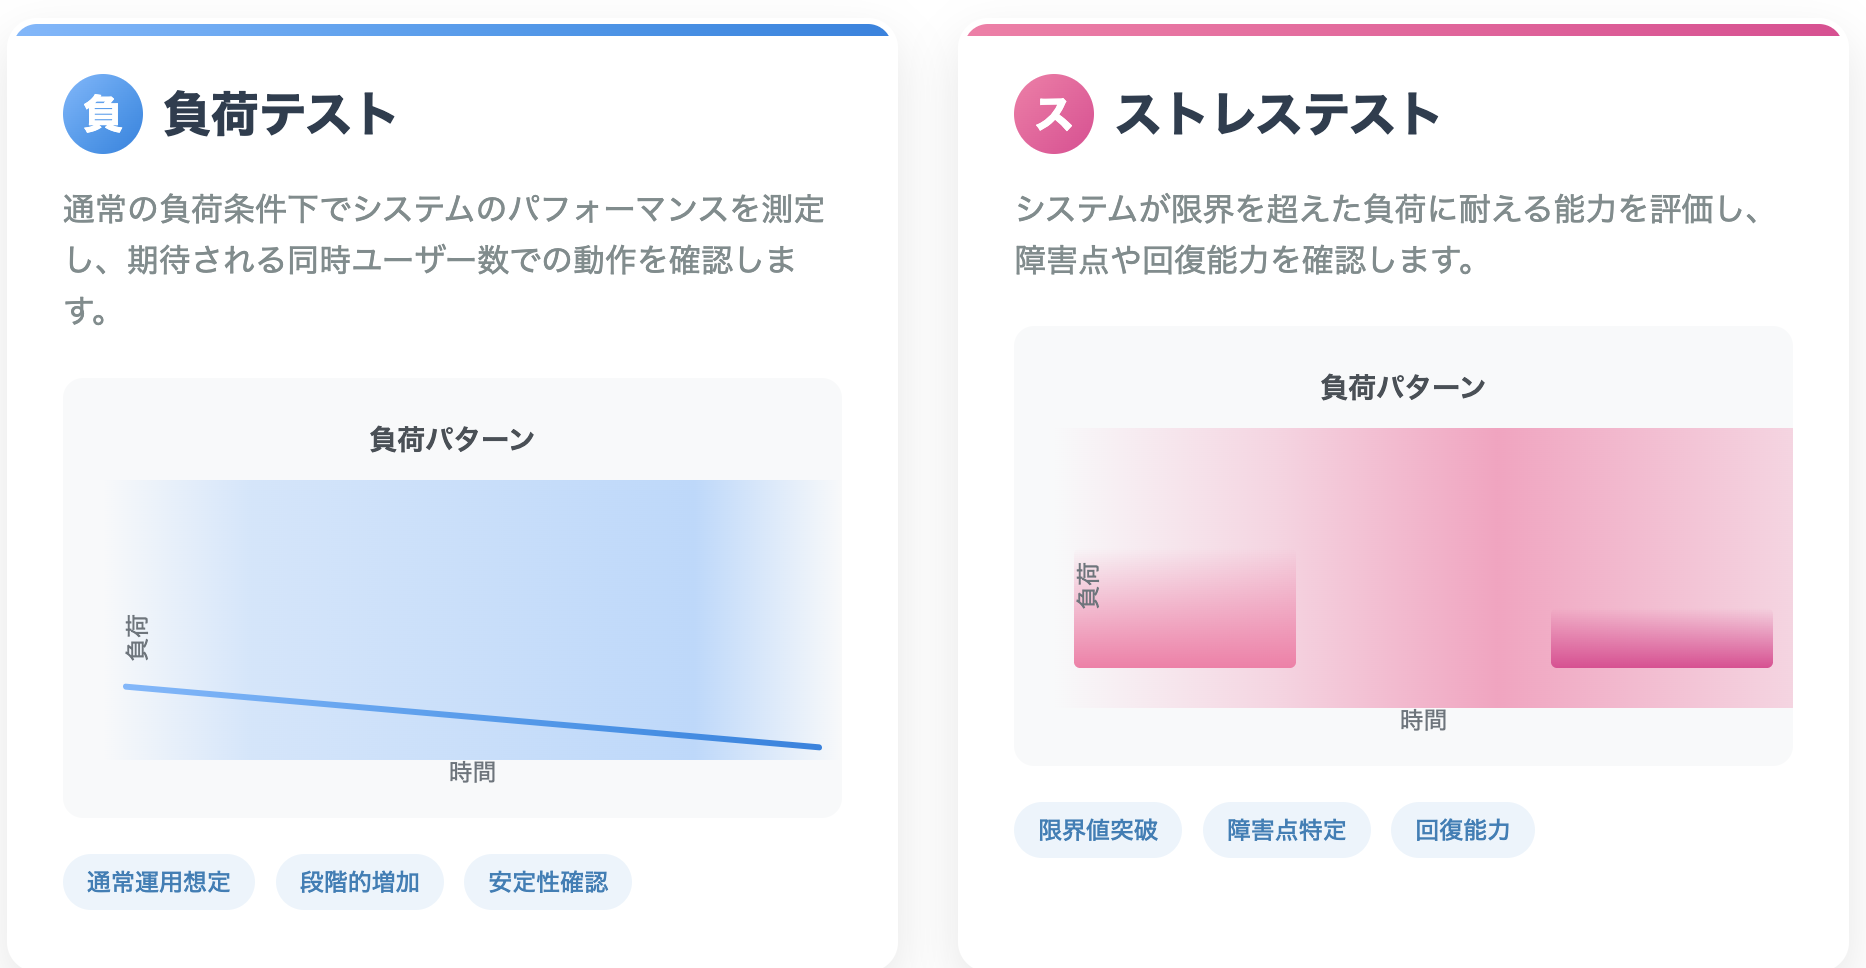Click the 時間 axis label under the pink chart
1866x968 pixels.
point(1423,720)
